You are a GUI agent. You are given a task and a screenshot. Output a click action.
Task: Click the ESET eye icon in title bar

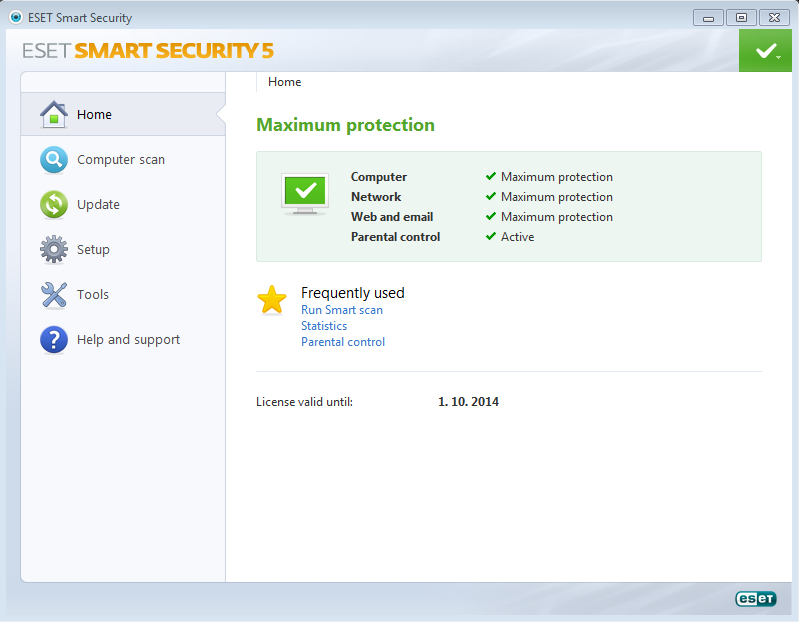coord(16,17)
